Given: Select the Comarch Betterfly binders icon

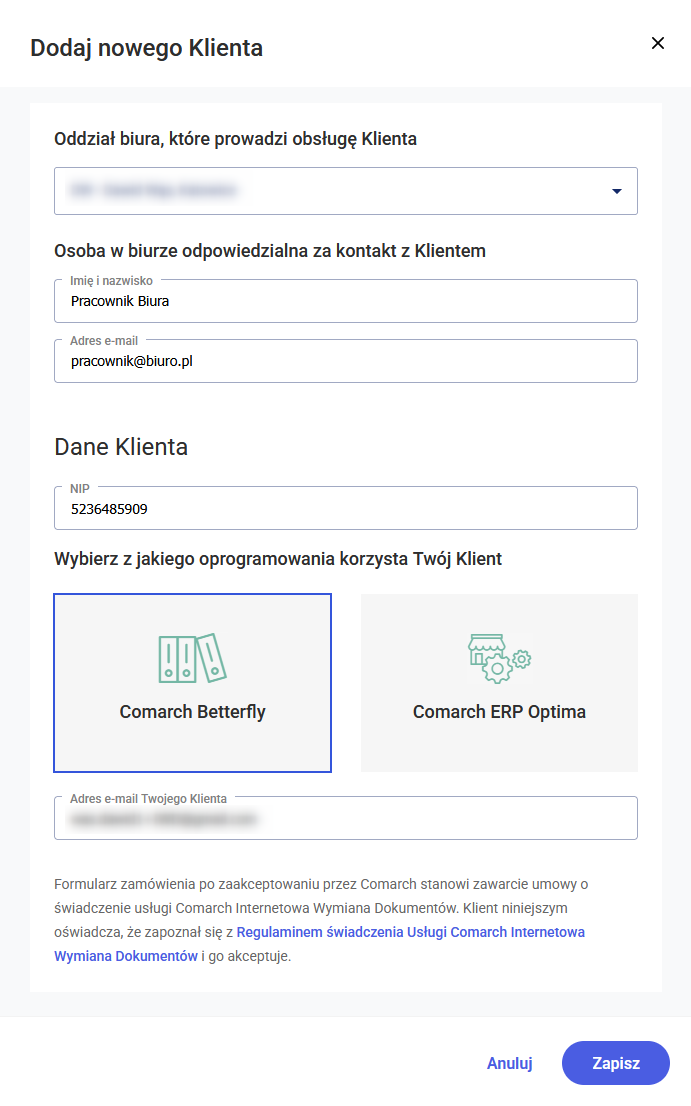Looking at the screenshot, I should (192, 658).
